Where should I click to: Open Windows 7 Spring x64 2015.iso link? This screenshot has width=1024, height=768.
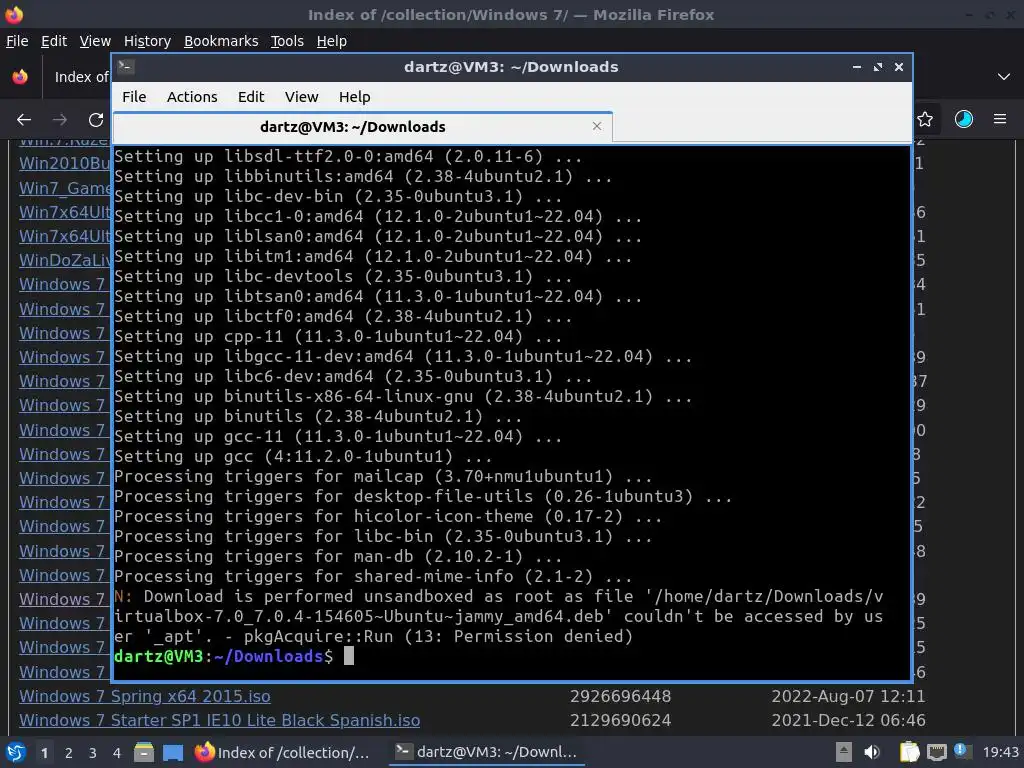click(x=145, y=696)
